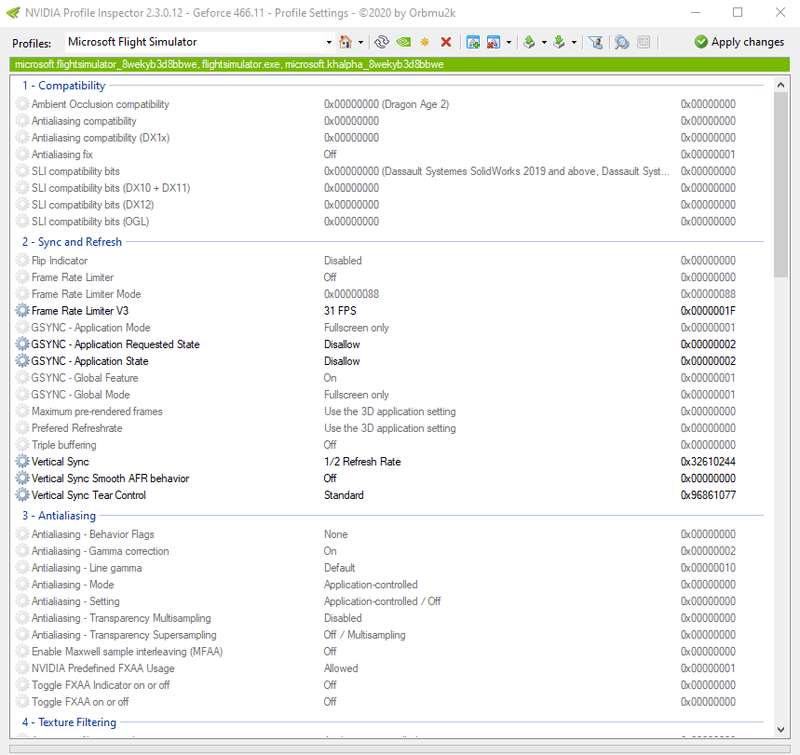The width and height of the screenshot is (800, 755).
Task: Delete profile with the red X icon
Action: click(446, 42)
